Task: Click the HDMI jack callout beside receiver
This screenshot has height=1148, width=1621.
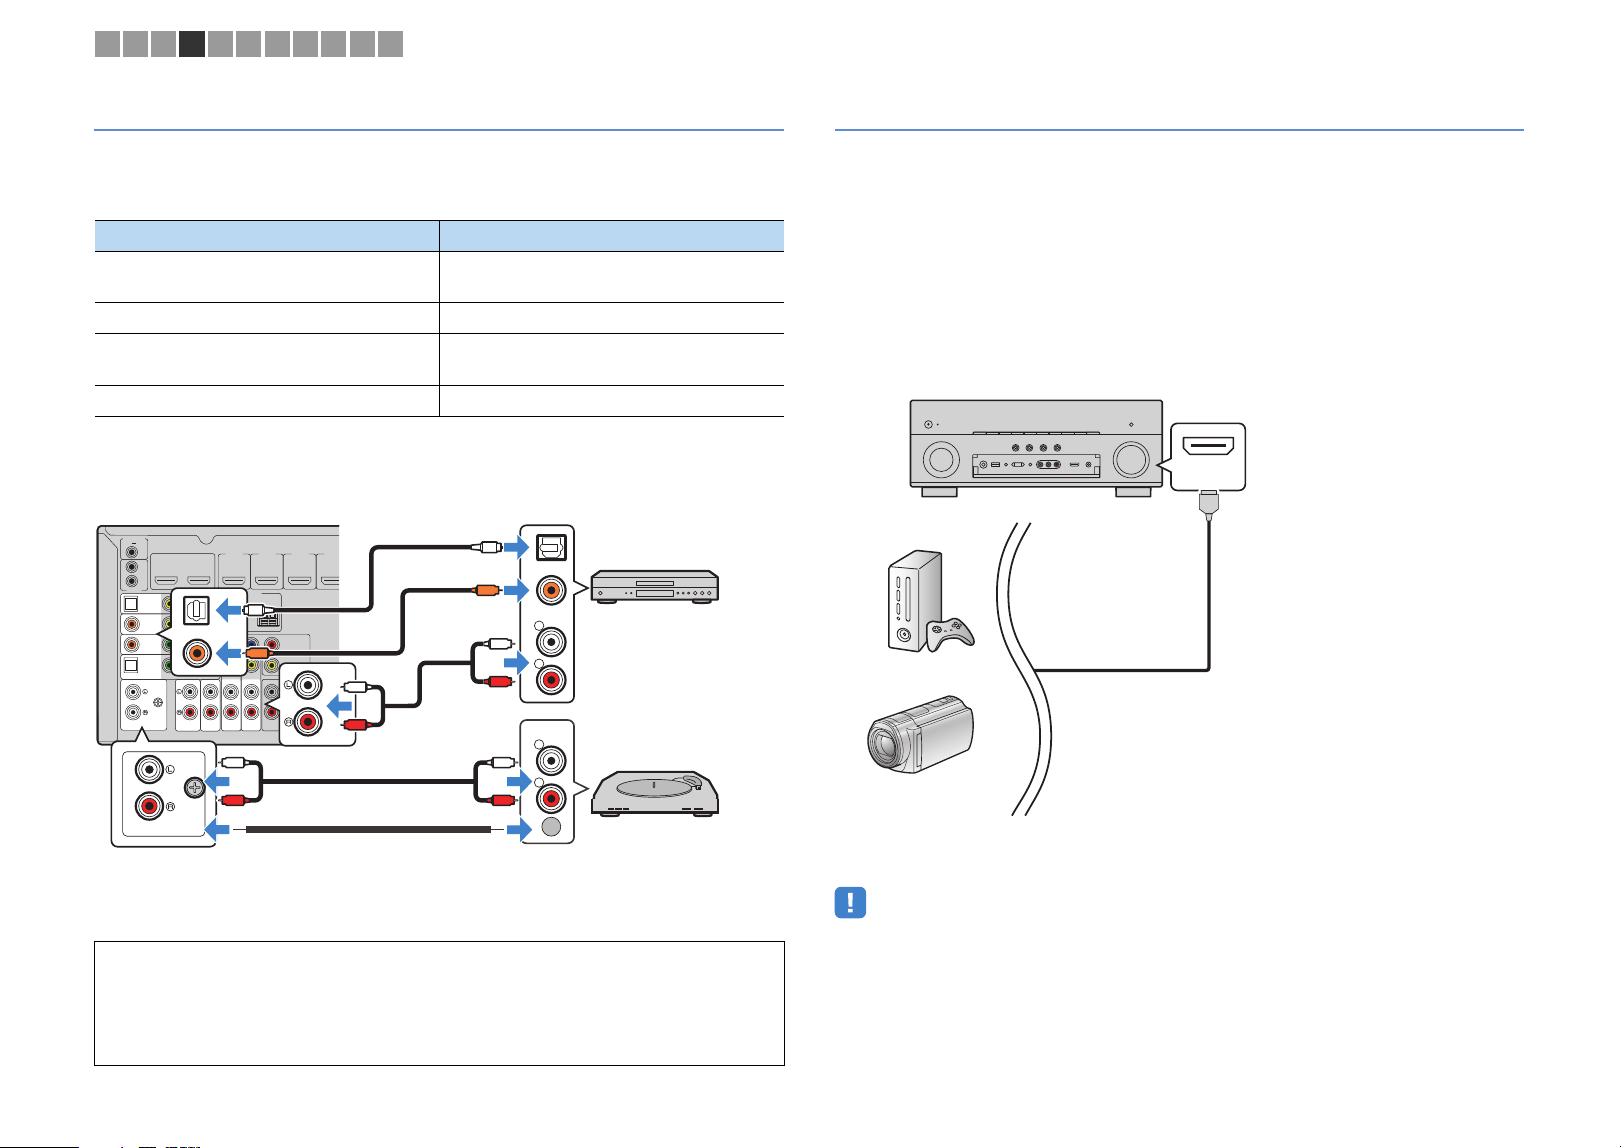Action: coord(1208,456)
